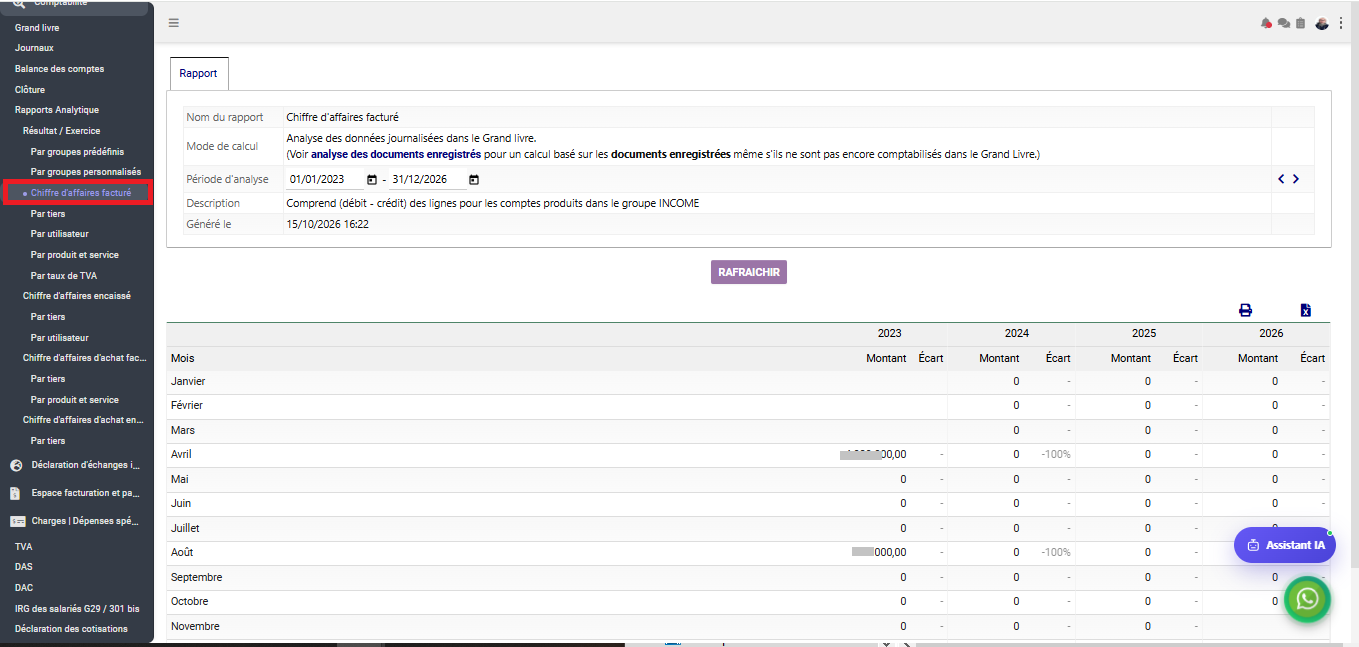Go to Clôture menu item
The width and height of the screenshot is (1359, 647).
coord(29,90)
